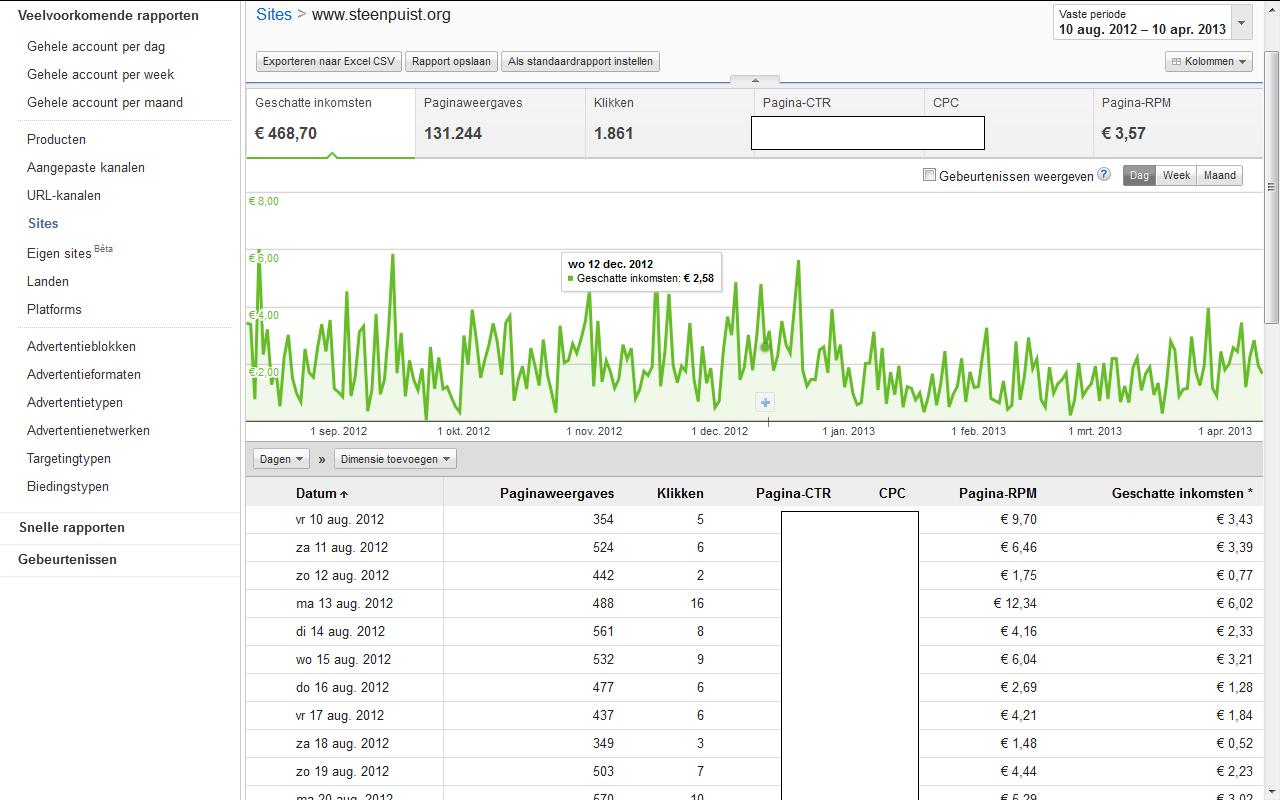Select the Paginaweergaves metric tab
Image resolution: width=1280 pixels, height=800 pixels.
click(500, 123)
